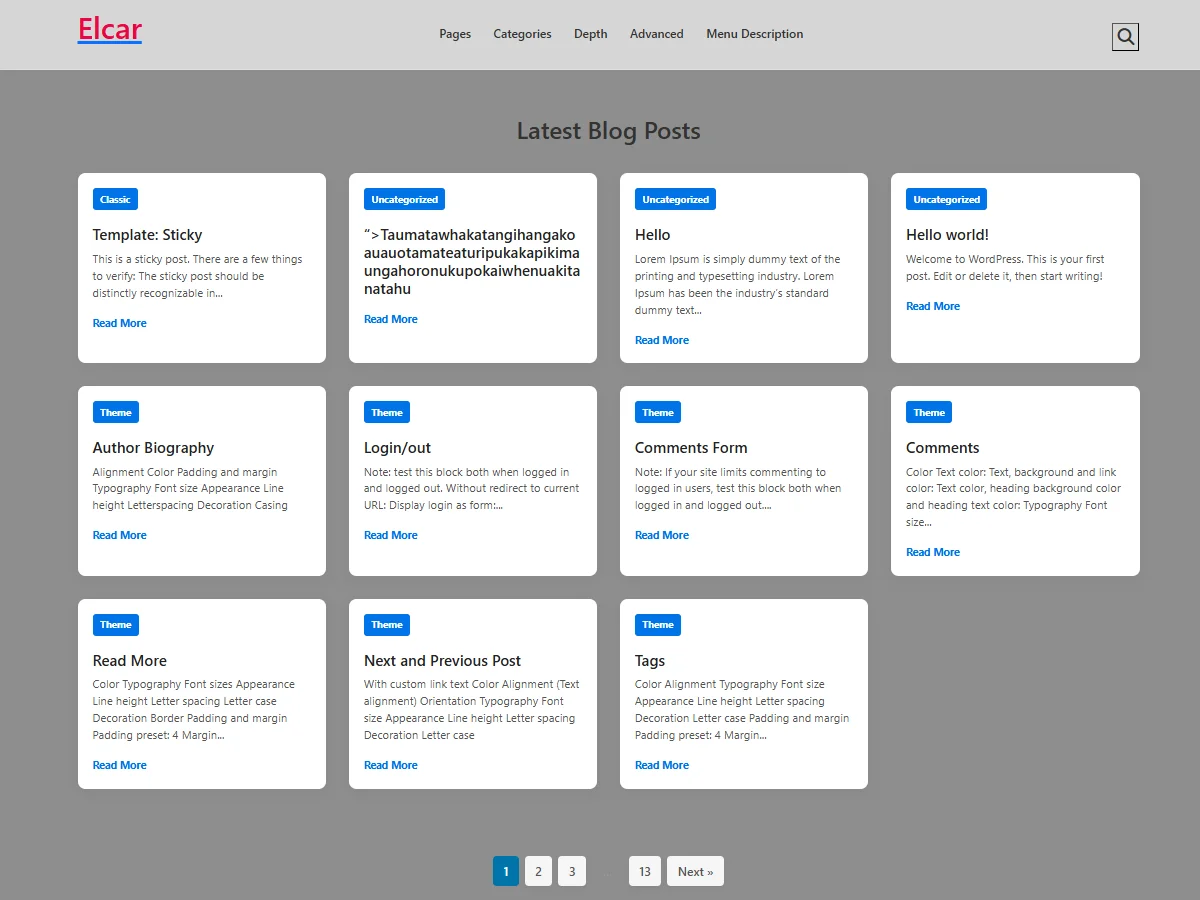Click the Classic category badge

click(115, 199)
